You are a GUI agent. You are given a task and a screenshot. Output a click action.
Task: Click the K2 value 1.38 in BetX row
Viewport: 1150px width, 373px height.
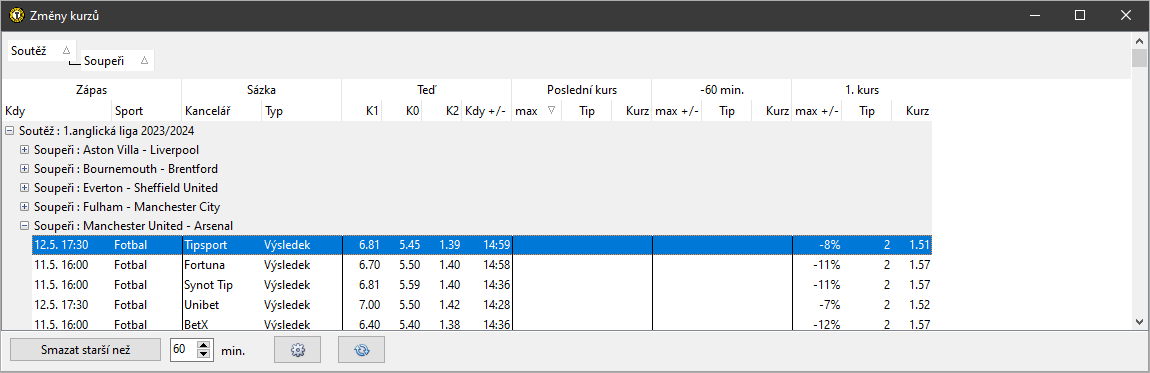click(449, 324)
